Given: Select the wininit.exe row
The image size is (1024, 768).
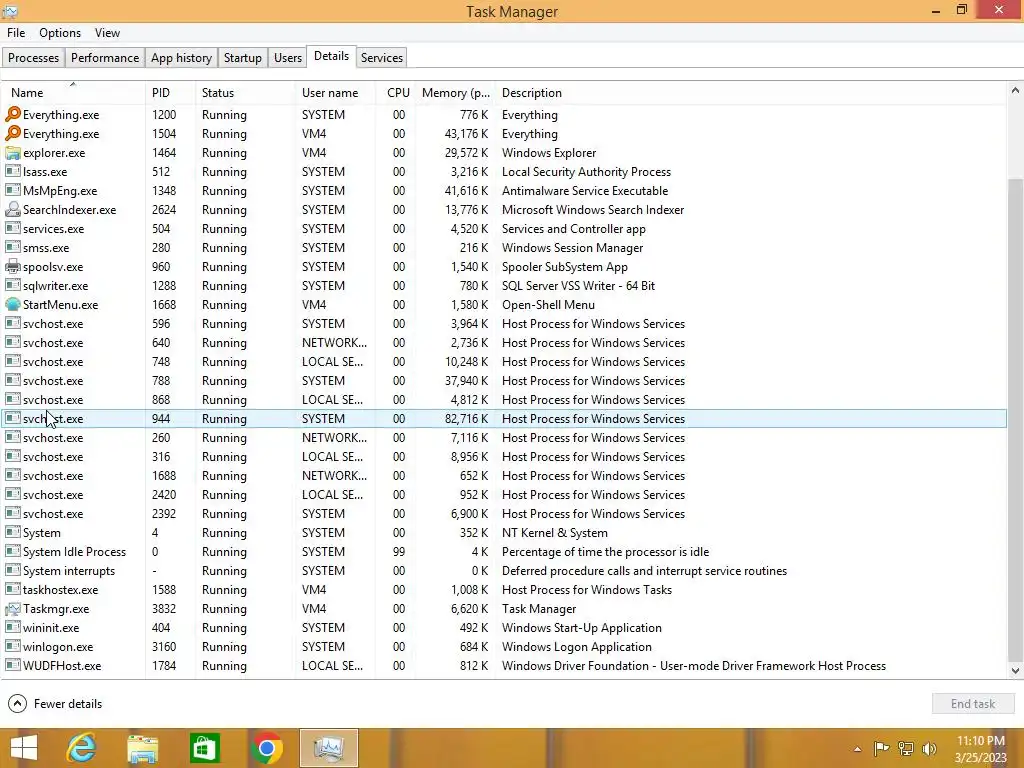Looking at the screenshot, I should 504,628.
